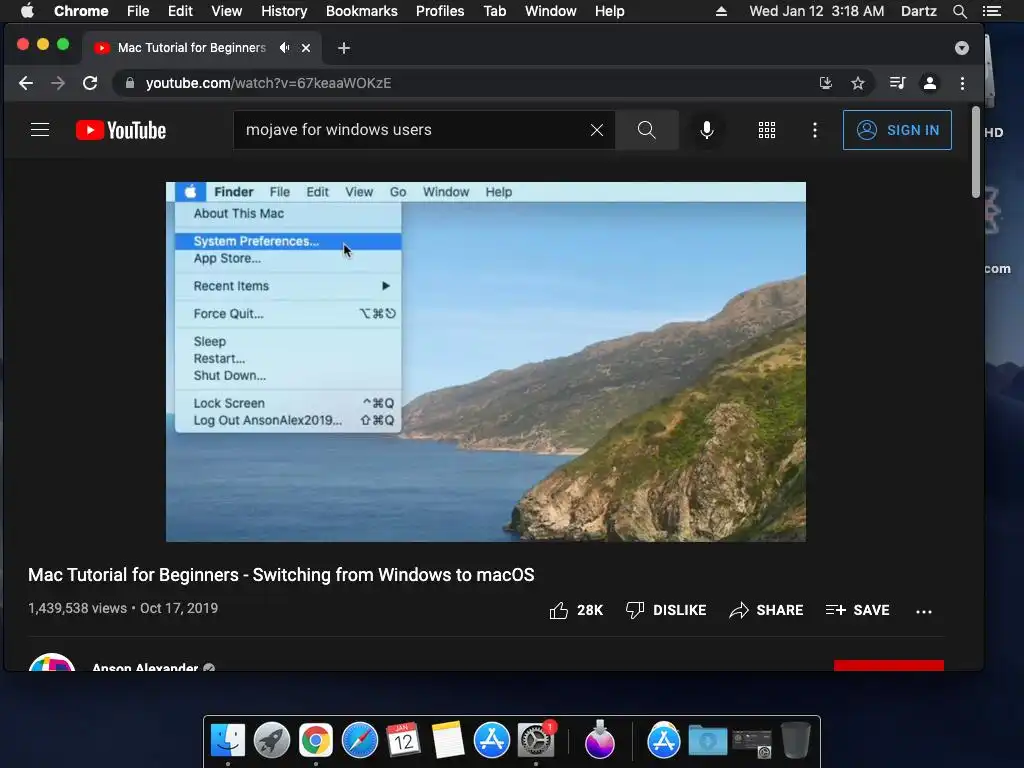Click the date and time clock
The height and width of the screenshot is (768, 1024).
point(816,11)
